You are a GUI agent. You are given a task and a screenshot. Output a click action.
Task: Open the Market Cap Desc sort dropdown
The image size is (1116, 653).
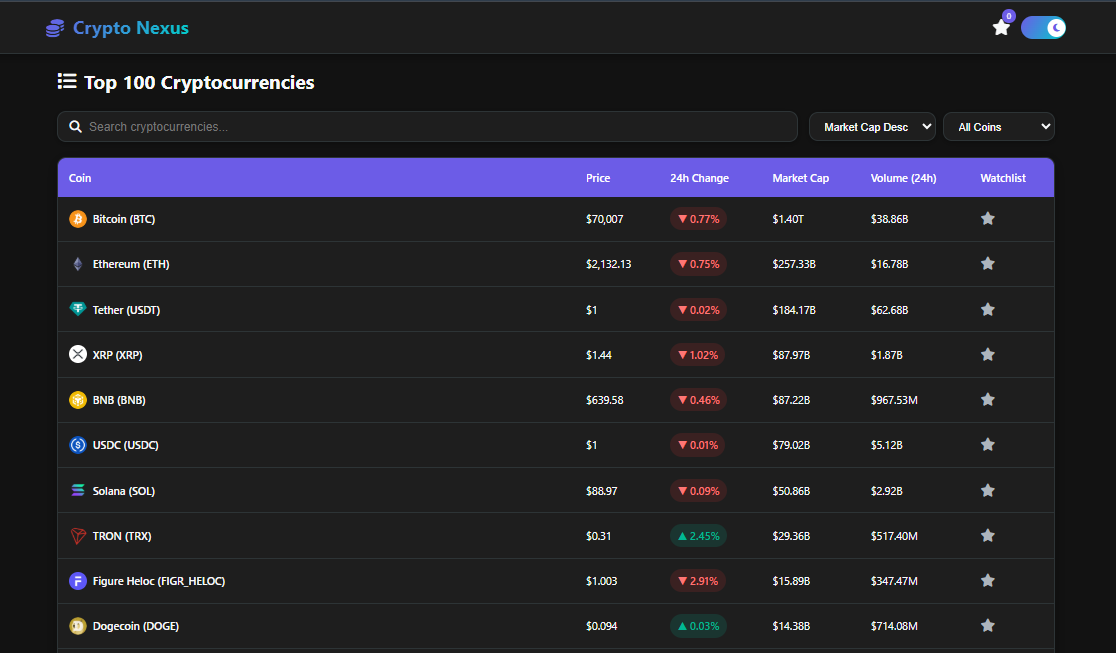[x=871, y=126]
